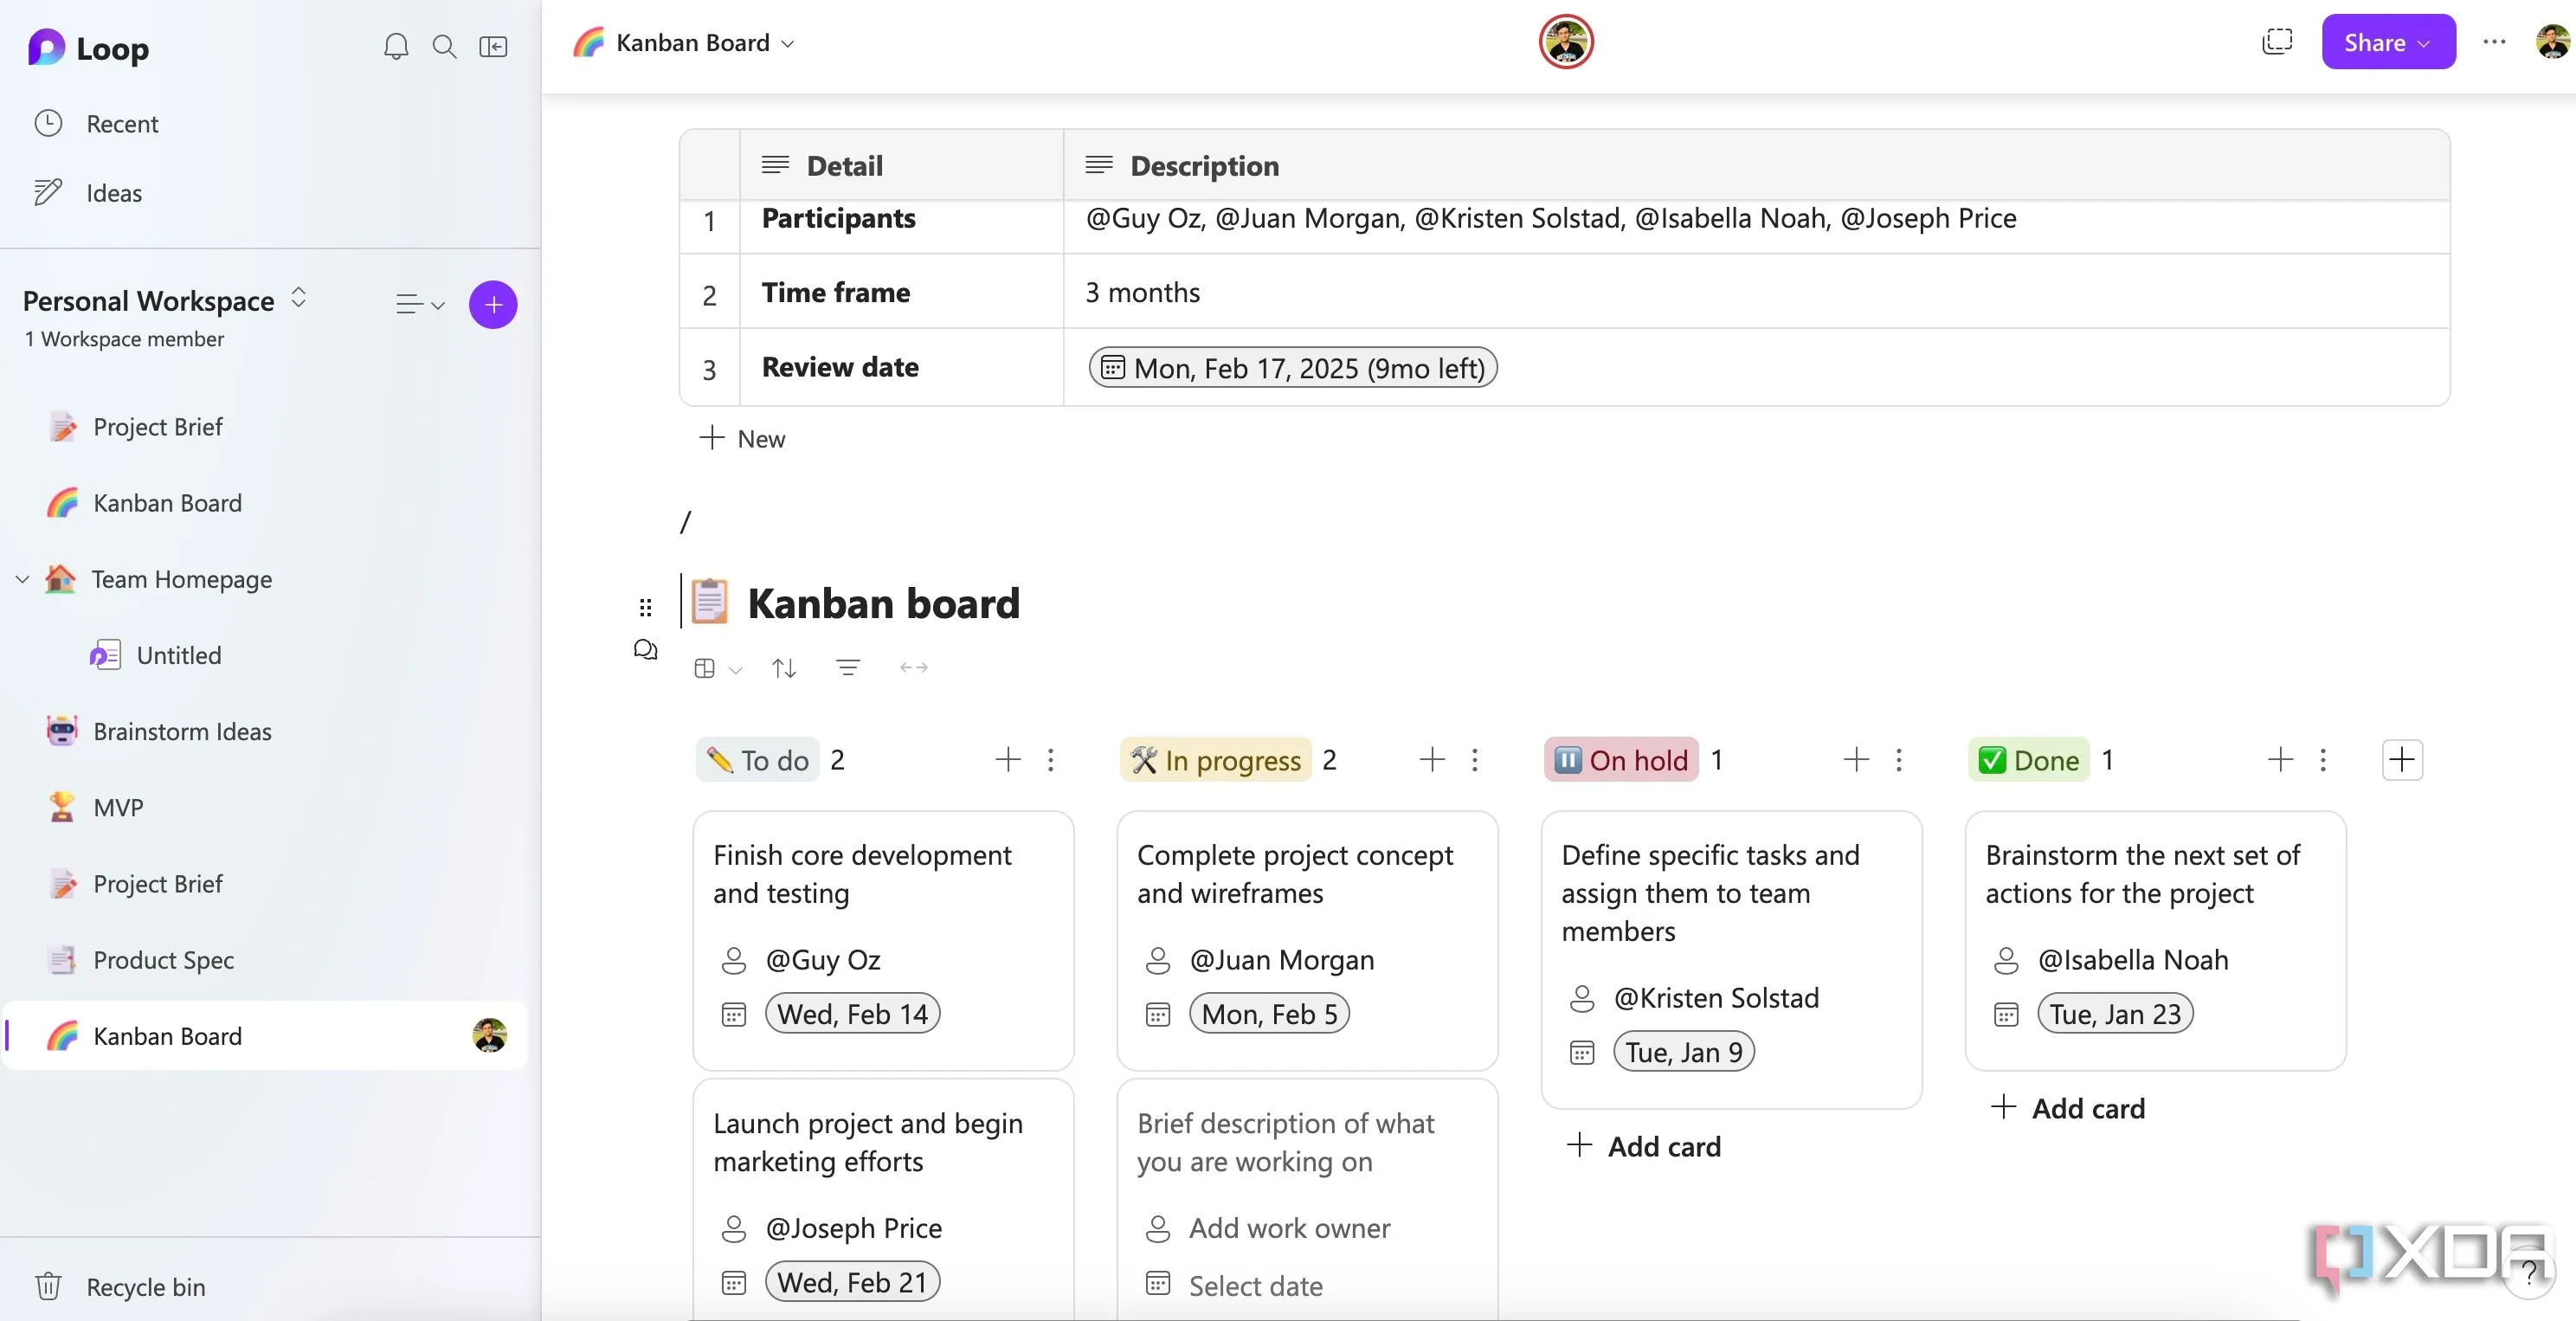The image size is (2576, 1321).
Task: Click the Review date chip Feb 17, 2025
Action: click(x=1292, y=368)
